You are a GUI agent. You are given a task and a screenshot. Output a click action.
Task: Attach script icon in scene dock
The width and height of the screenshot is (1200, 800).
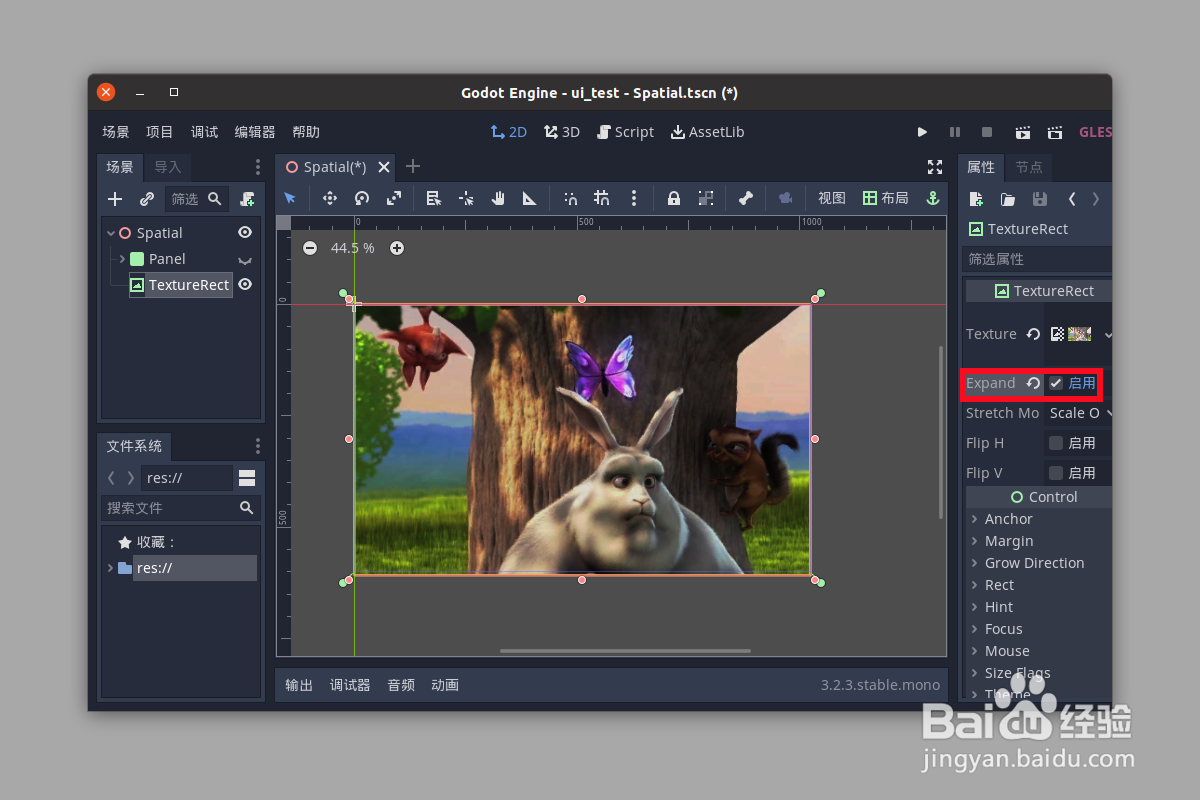pos(247,199)
